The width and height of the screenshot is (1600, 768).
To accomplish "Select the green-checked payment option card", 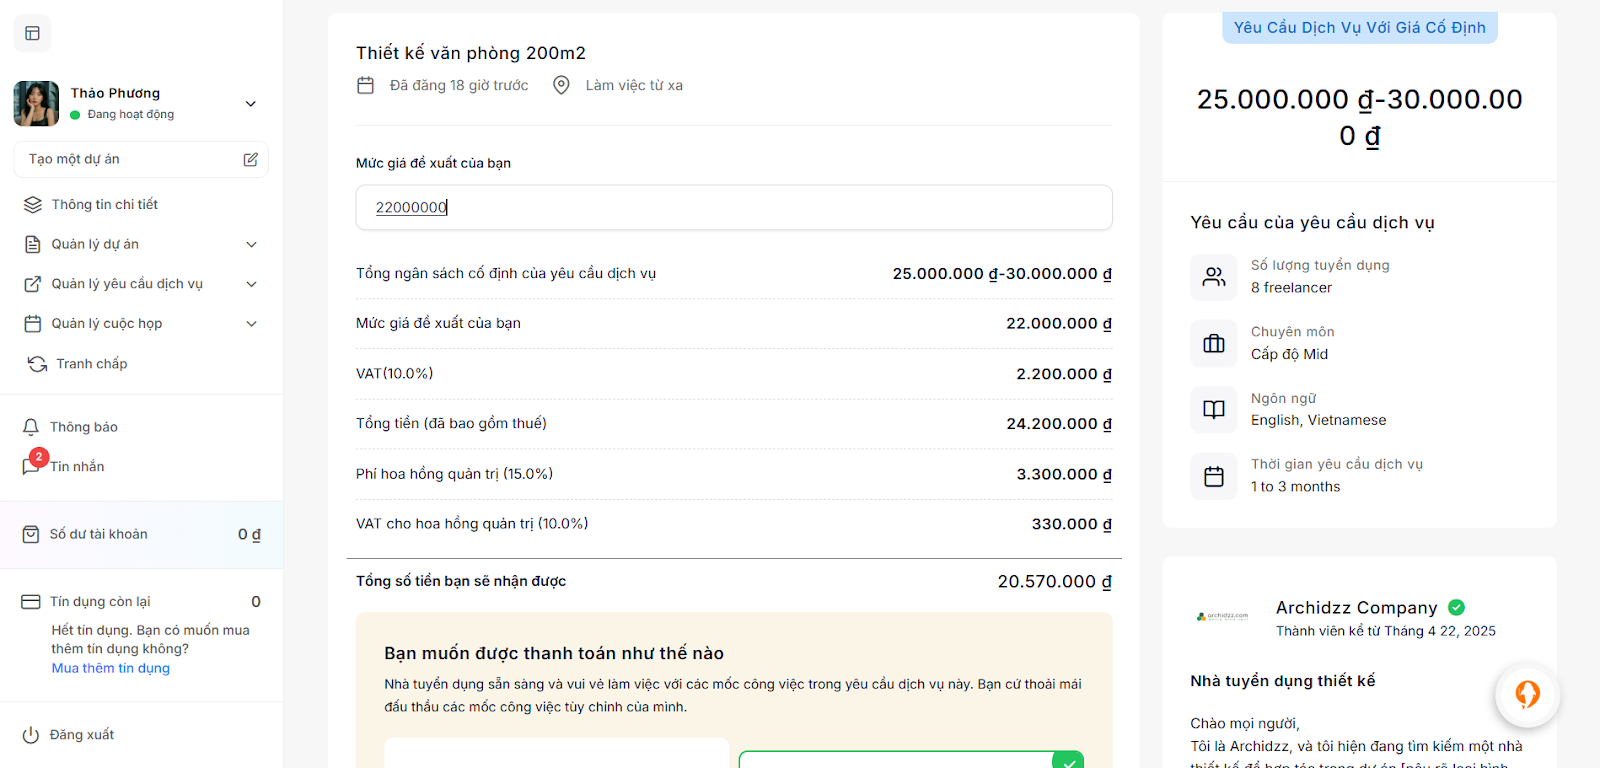I will (910, 759).
